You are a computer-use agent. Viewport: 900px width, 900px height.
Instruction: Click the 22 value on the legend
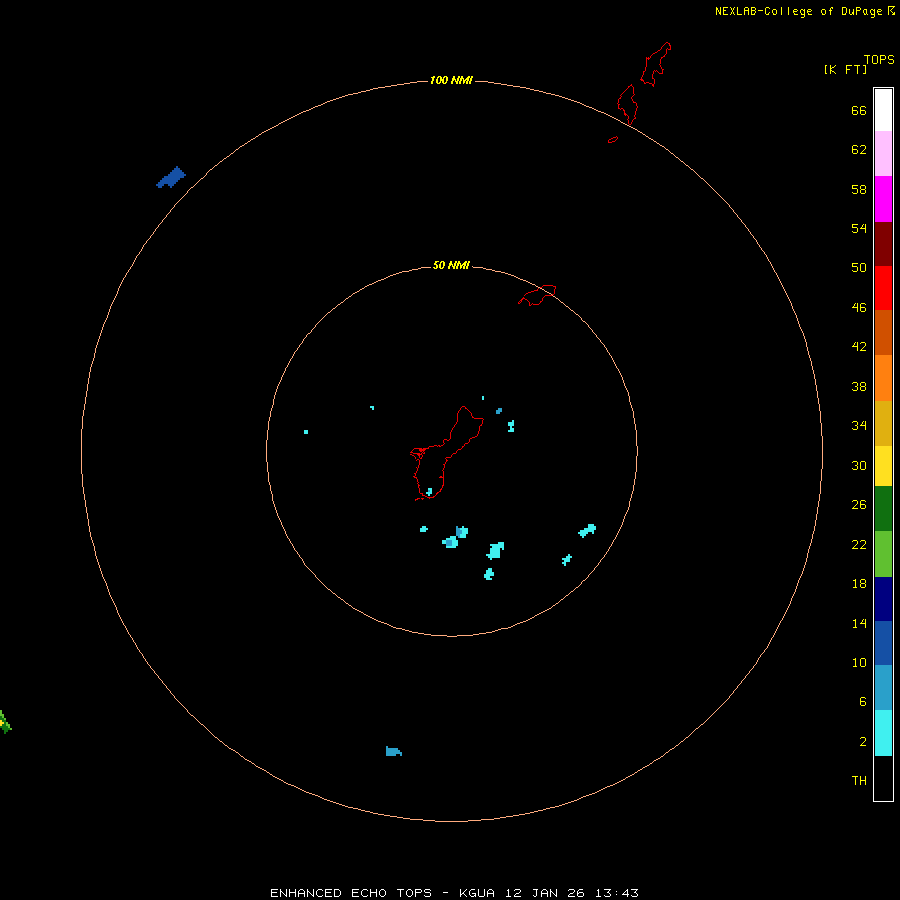(x=859, y=544)
